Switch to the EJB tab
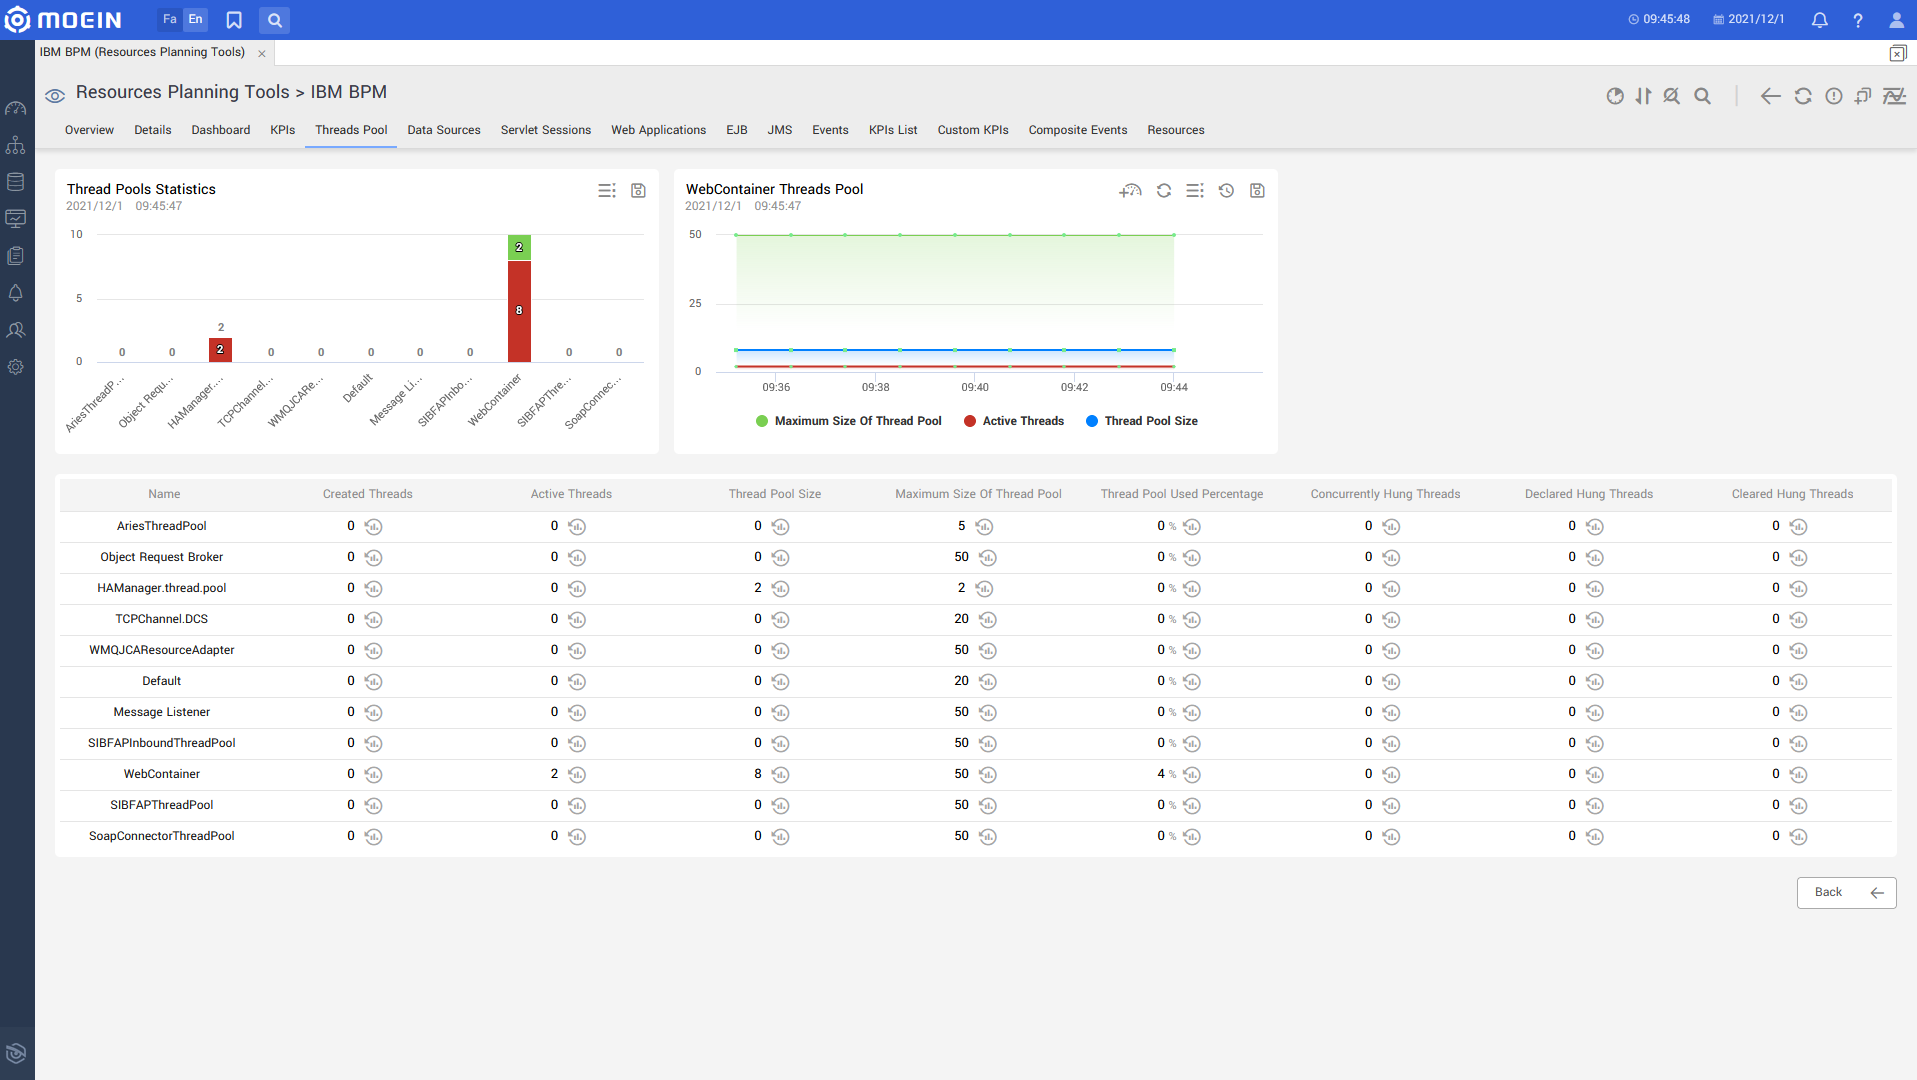The height and width of the screenshot is (1080, 1917). (x=737, y=130)
